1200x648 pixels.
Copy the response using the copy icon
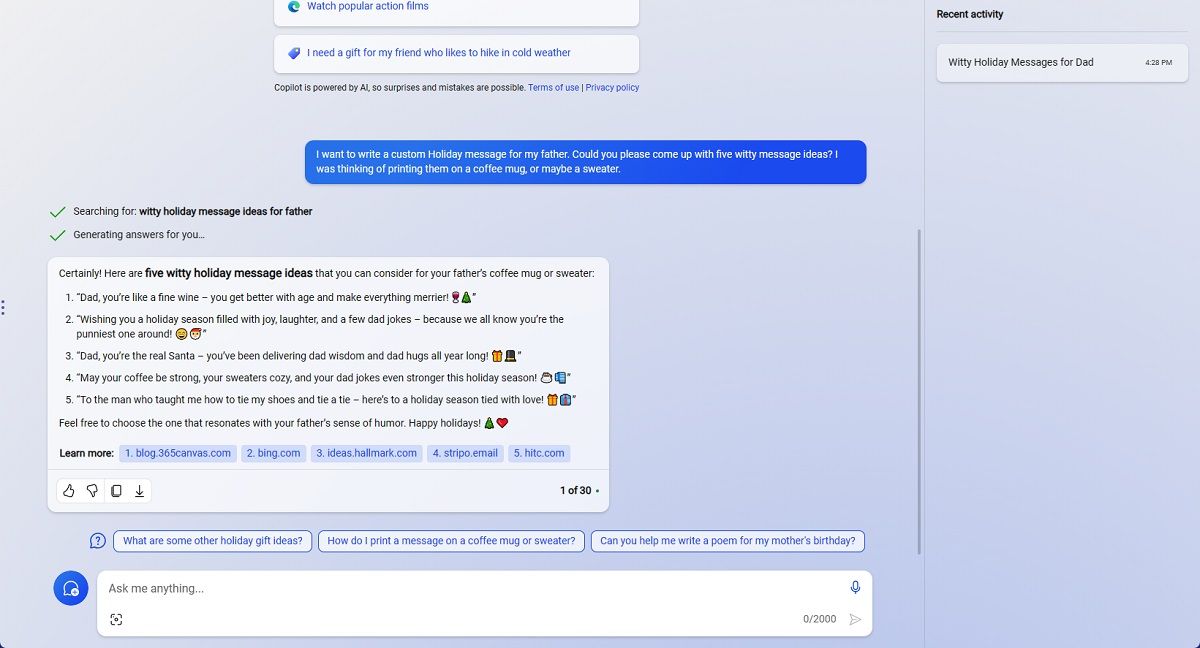[116, 491]
